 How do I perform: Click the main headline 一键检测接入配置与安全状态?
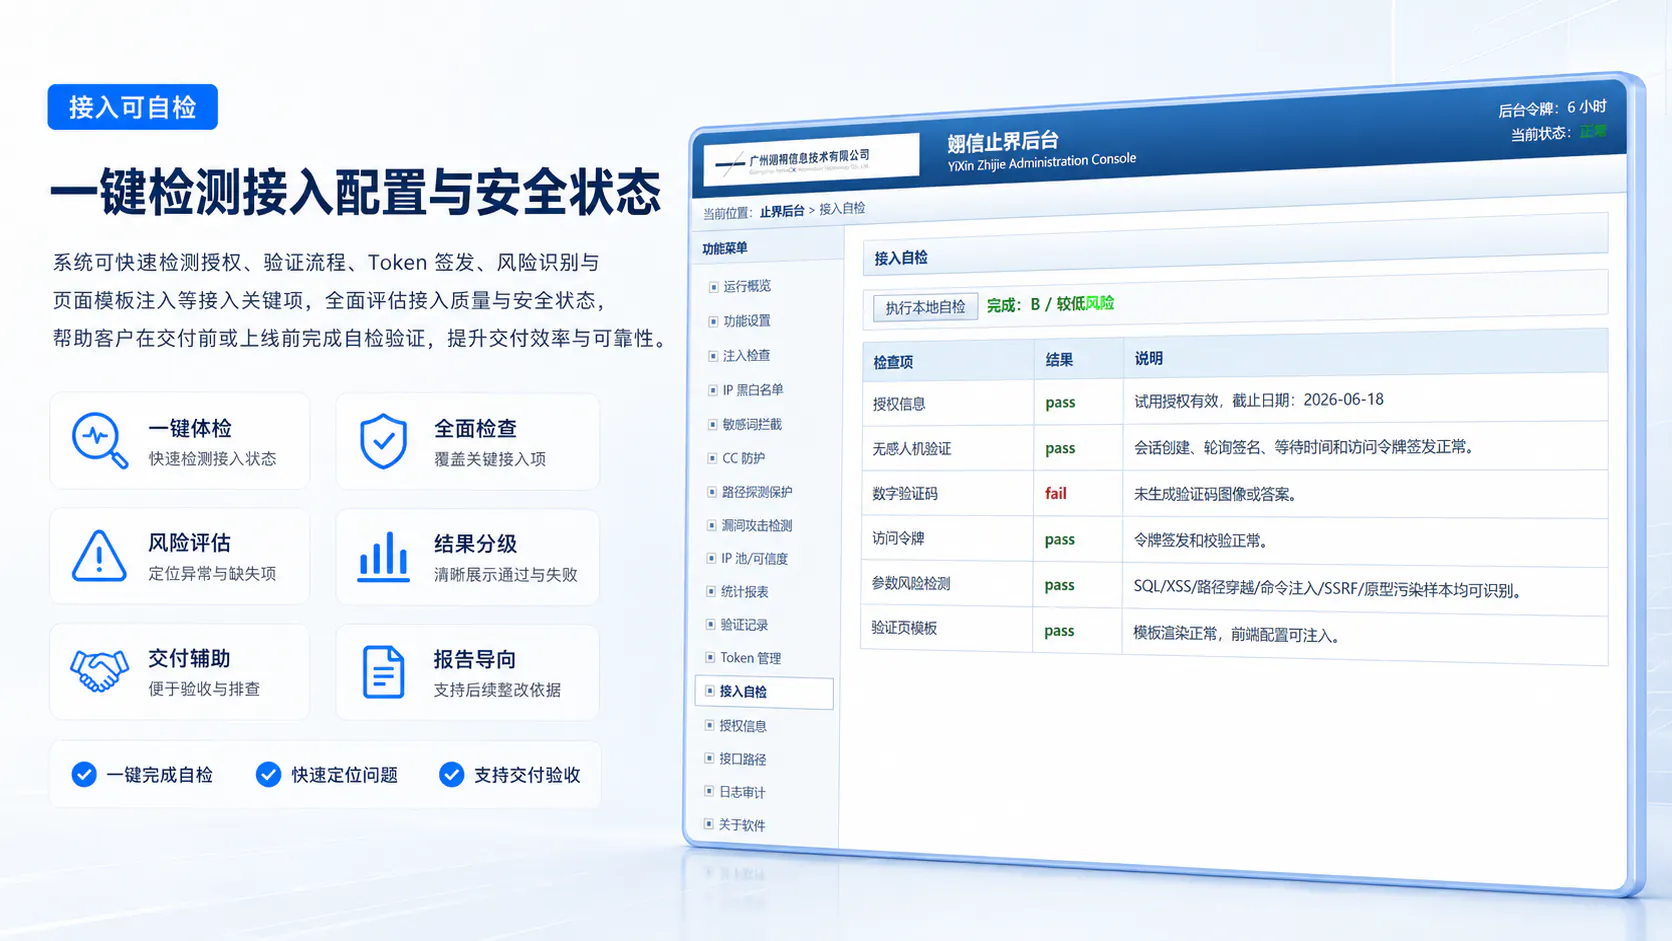coord(356,193)
